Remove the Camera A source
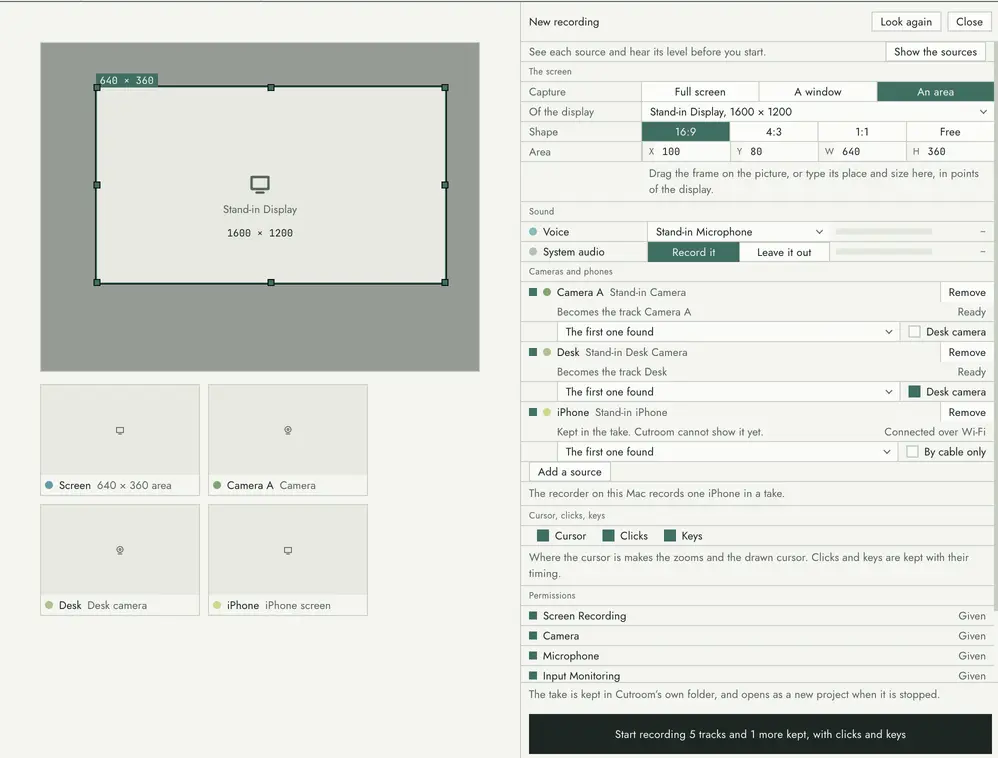 966,292
